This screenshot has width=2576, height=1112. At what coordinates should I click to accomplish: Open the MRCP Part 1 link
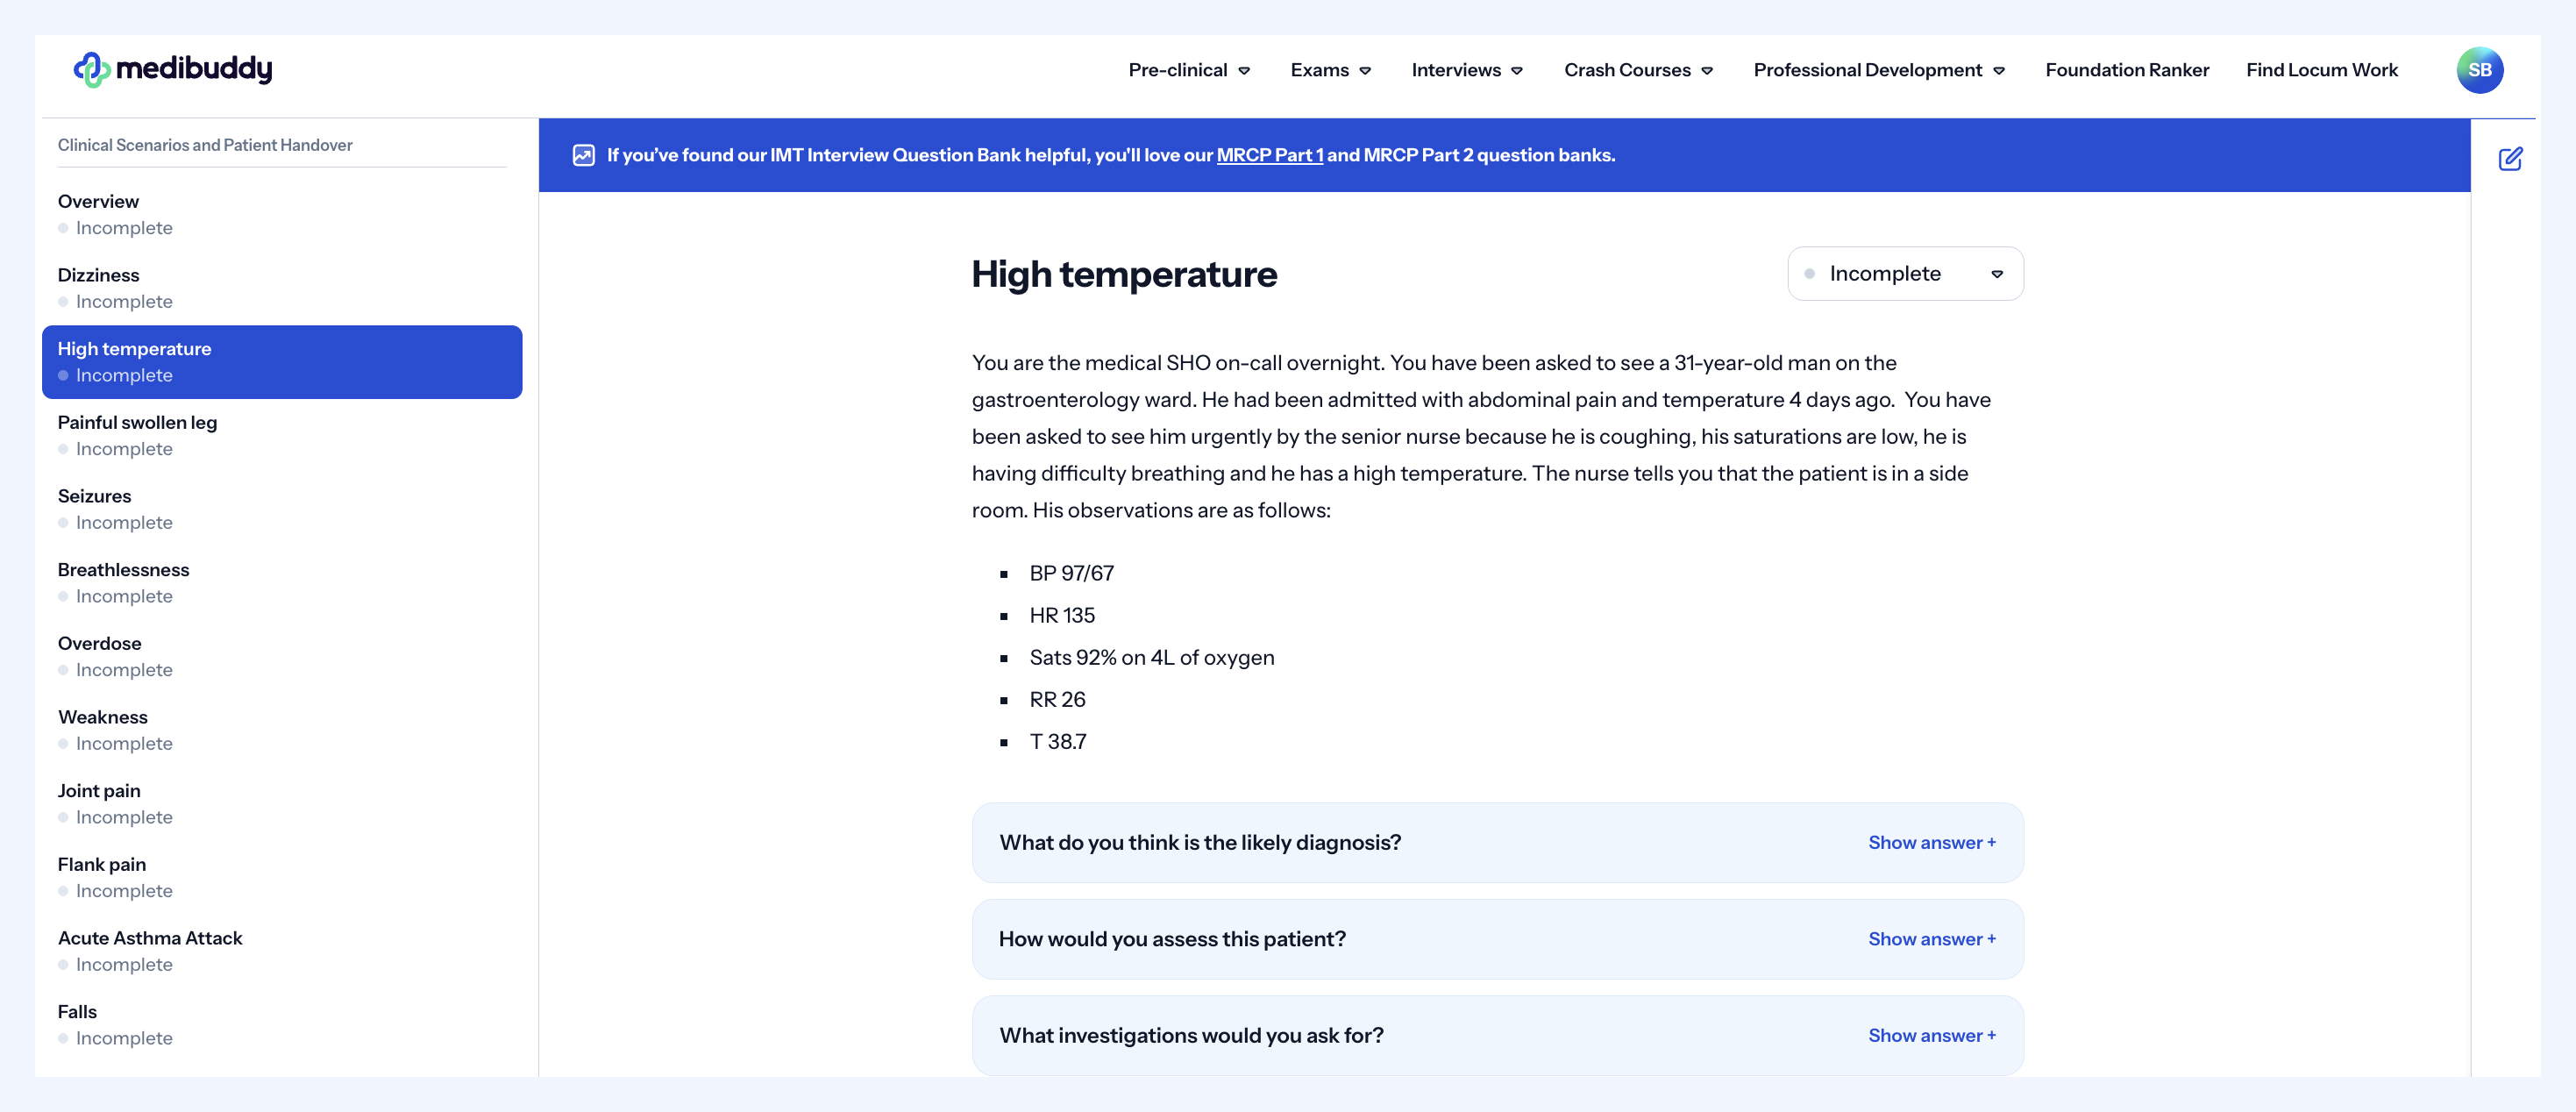point(1269,155)
